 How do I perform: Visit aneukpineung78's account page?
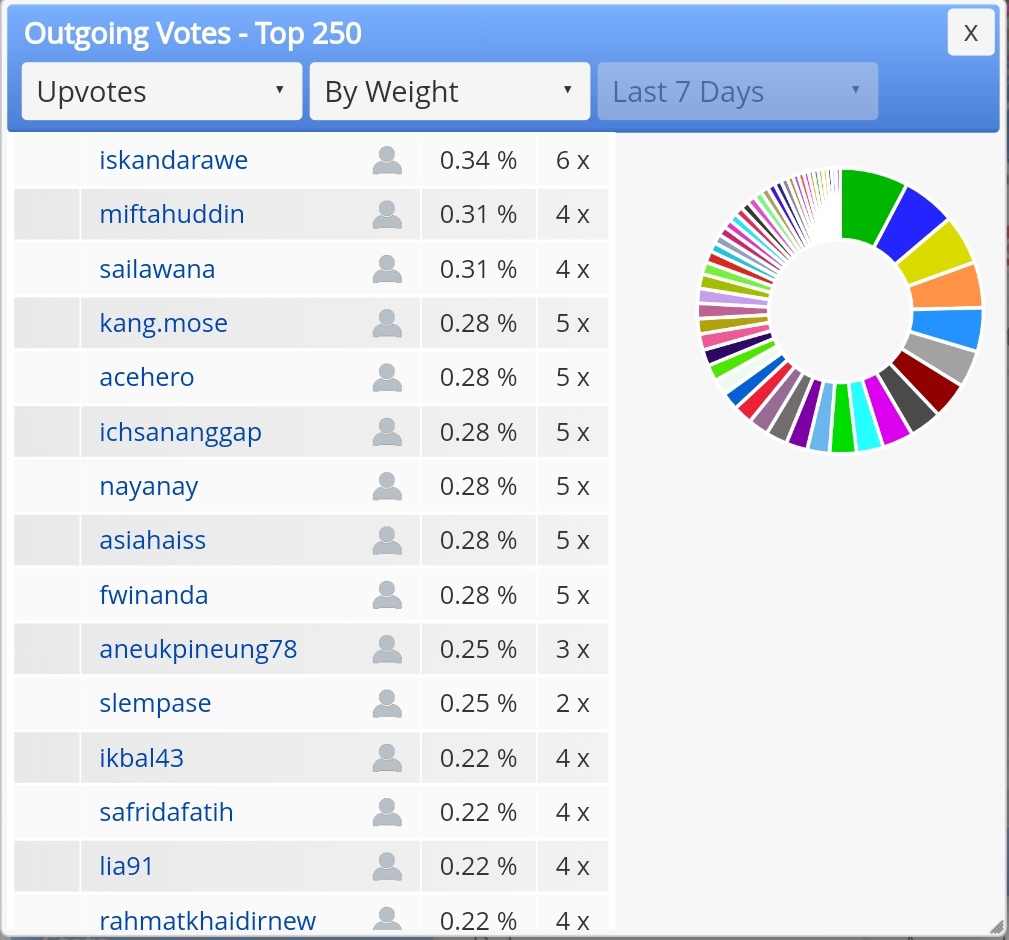[x=198, y=649]
